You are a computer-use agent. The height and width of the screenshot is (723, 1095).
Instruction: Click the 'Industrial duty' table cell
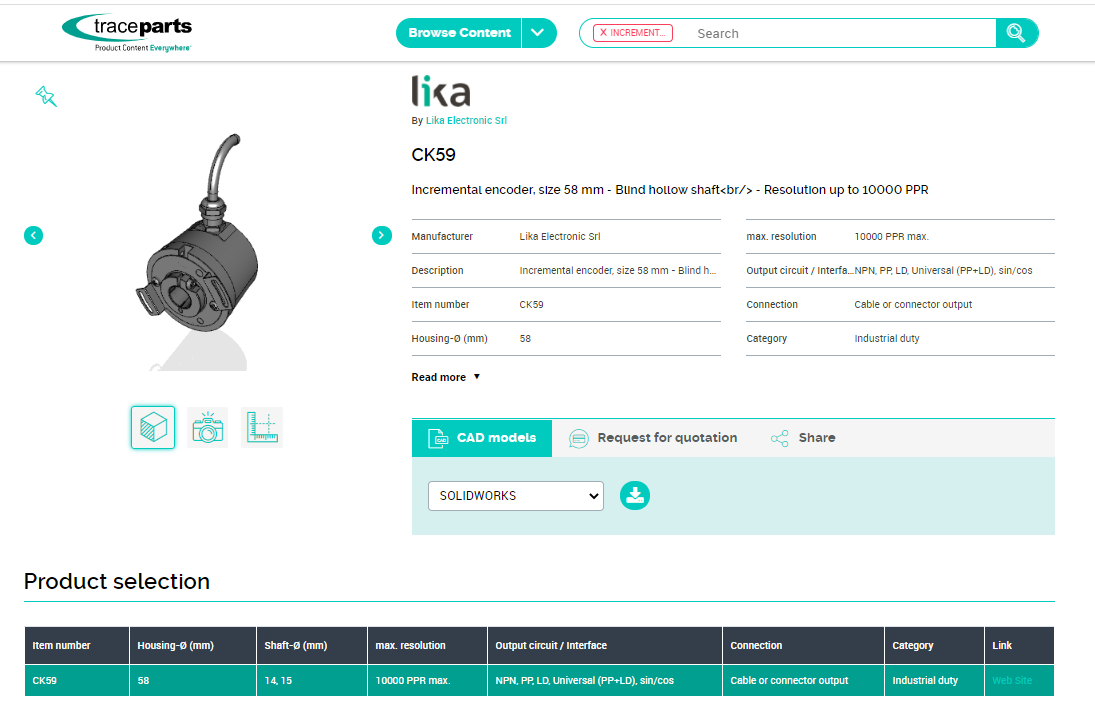(934, 680)
